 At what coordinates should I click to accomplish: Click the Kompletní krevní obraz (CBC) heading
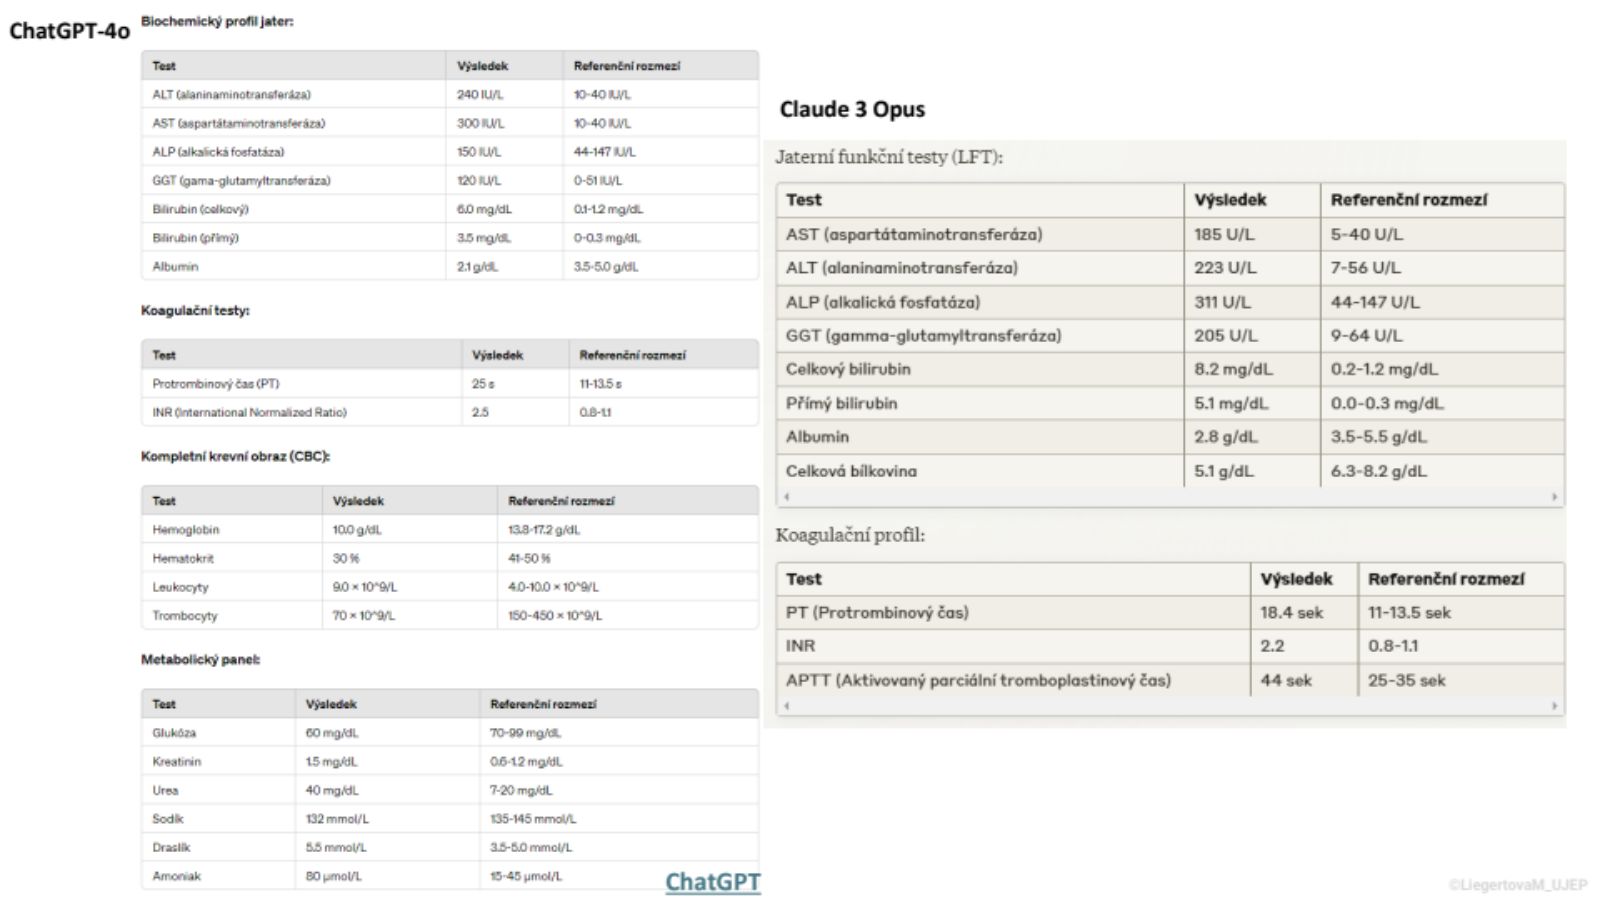point(235,456)
